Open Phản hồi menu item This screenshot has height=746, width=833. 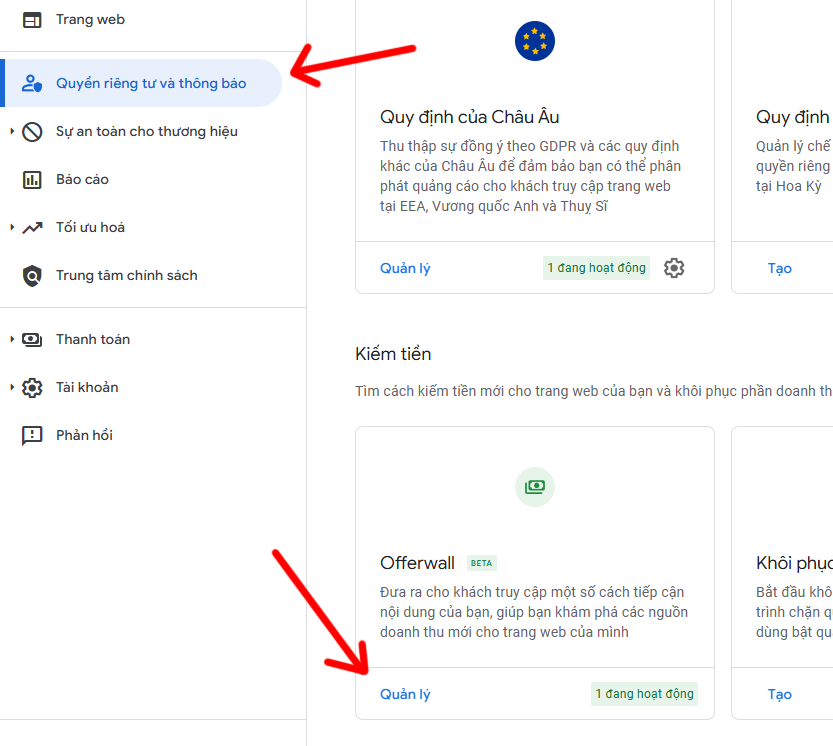tap(84, 435)
